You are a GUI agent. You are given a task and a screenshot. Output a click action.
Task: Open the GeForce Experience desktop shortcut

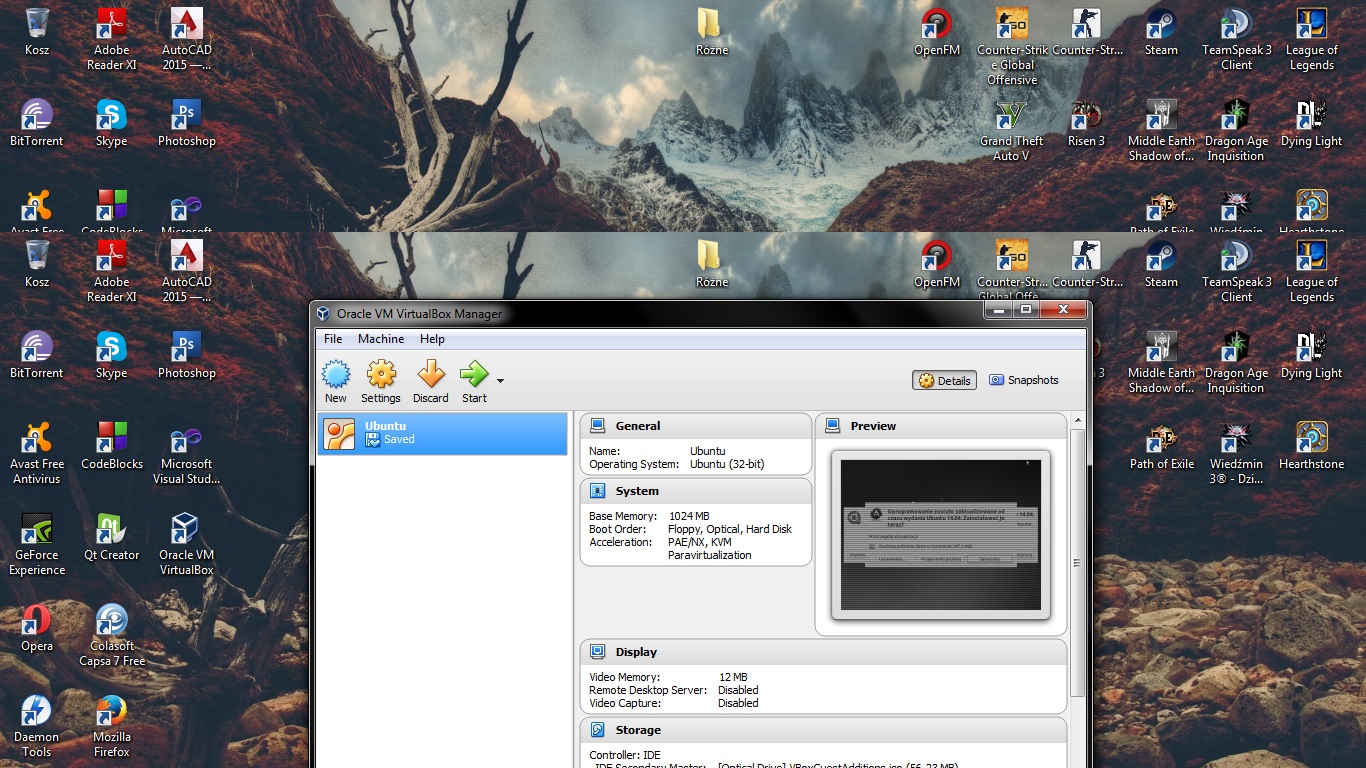pos(37,545)
